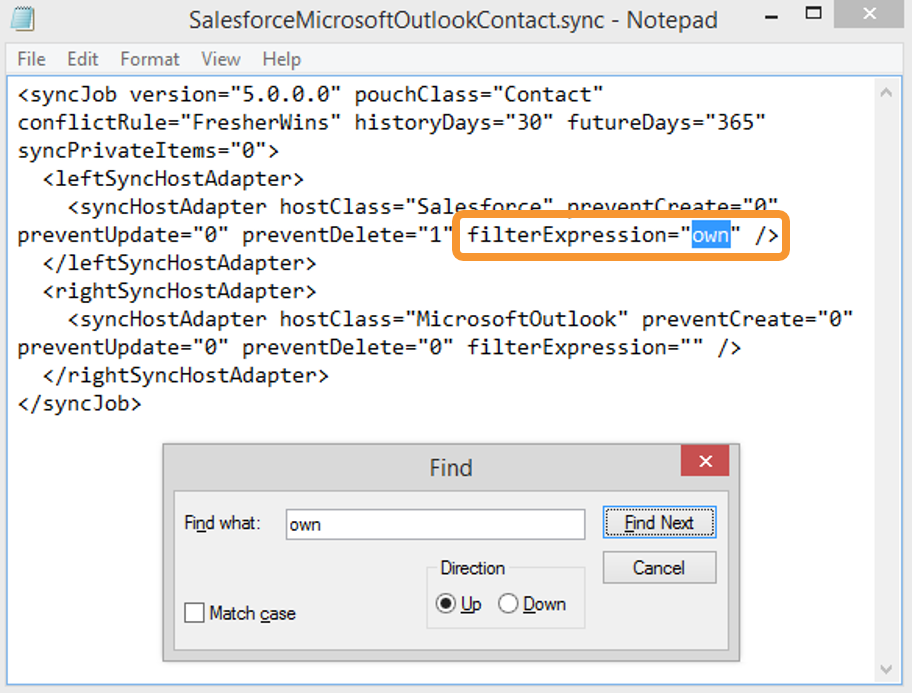Image resolution: width=912 pixels, height=693 pixels.
Task: Click the opening <leftSyncHostAdapter> tag
Action: (173, 179)
